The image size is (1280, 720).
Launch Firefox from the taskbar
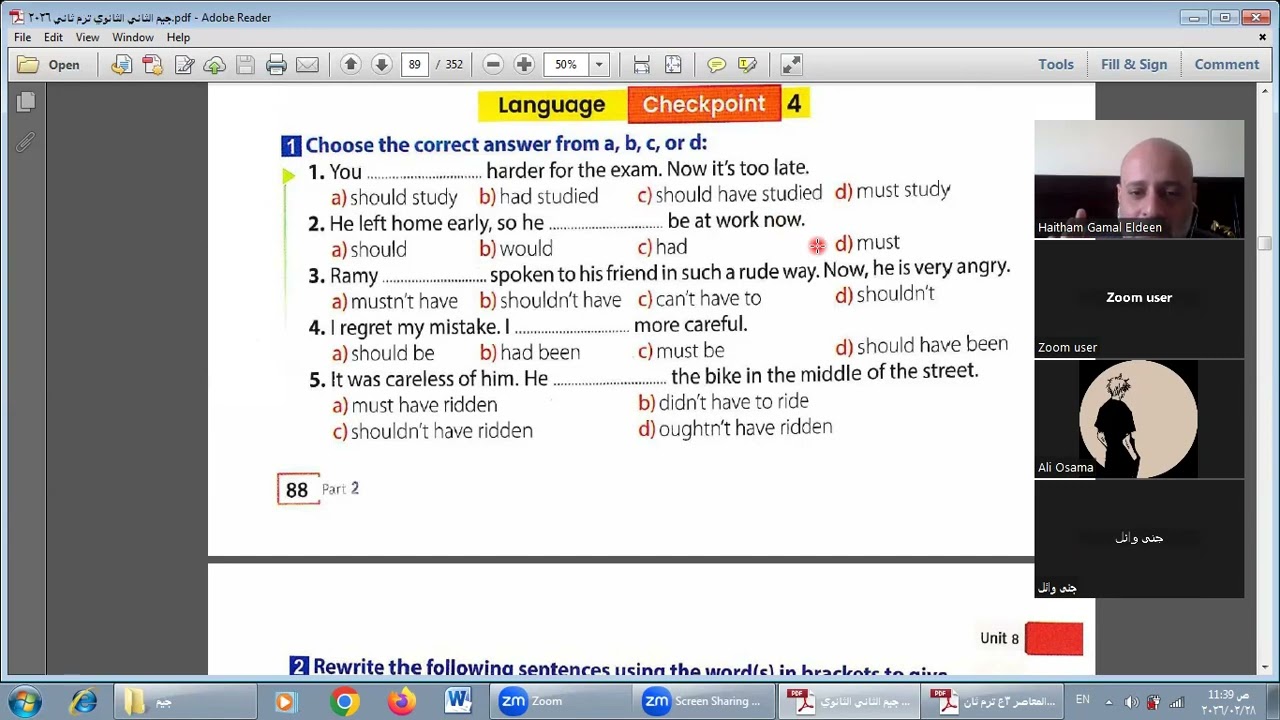click(402, 701)
